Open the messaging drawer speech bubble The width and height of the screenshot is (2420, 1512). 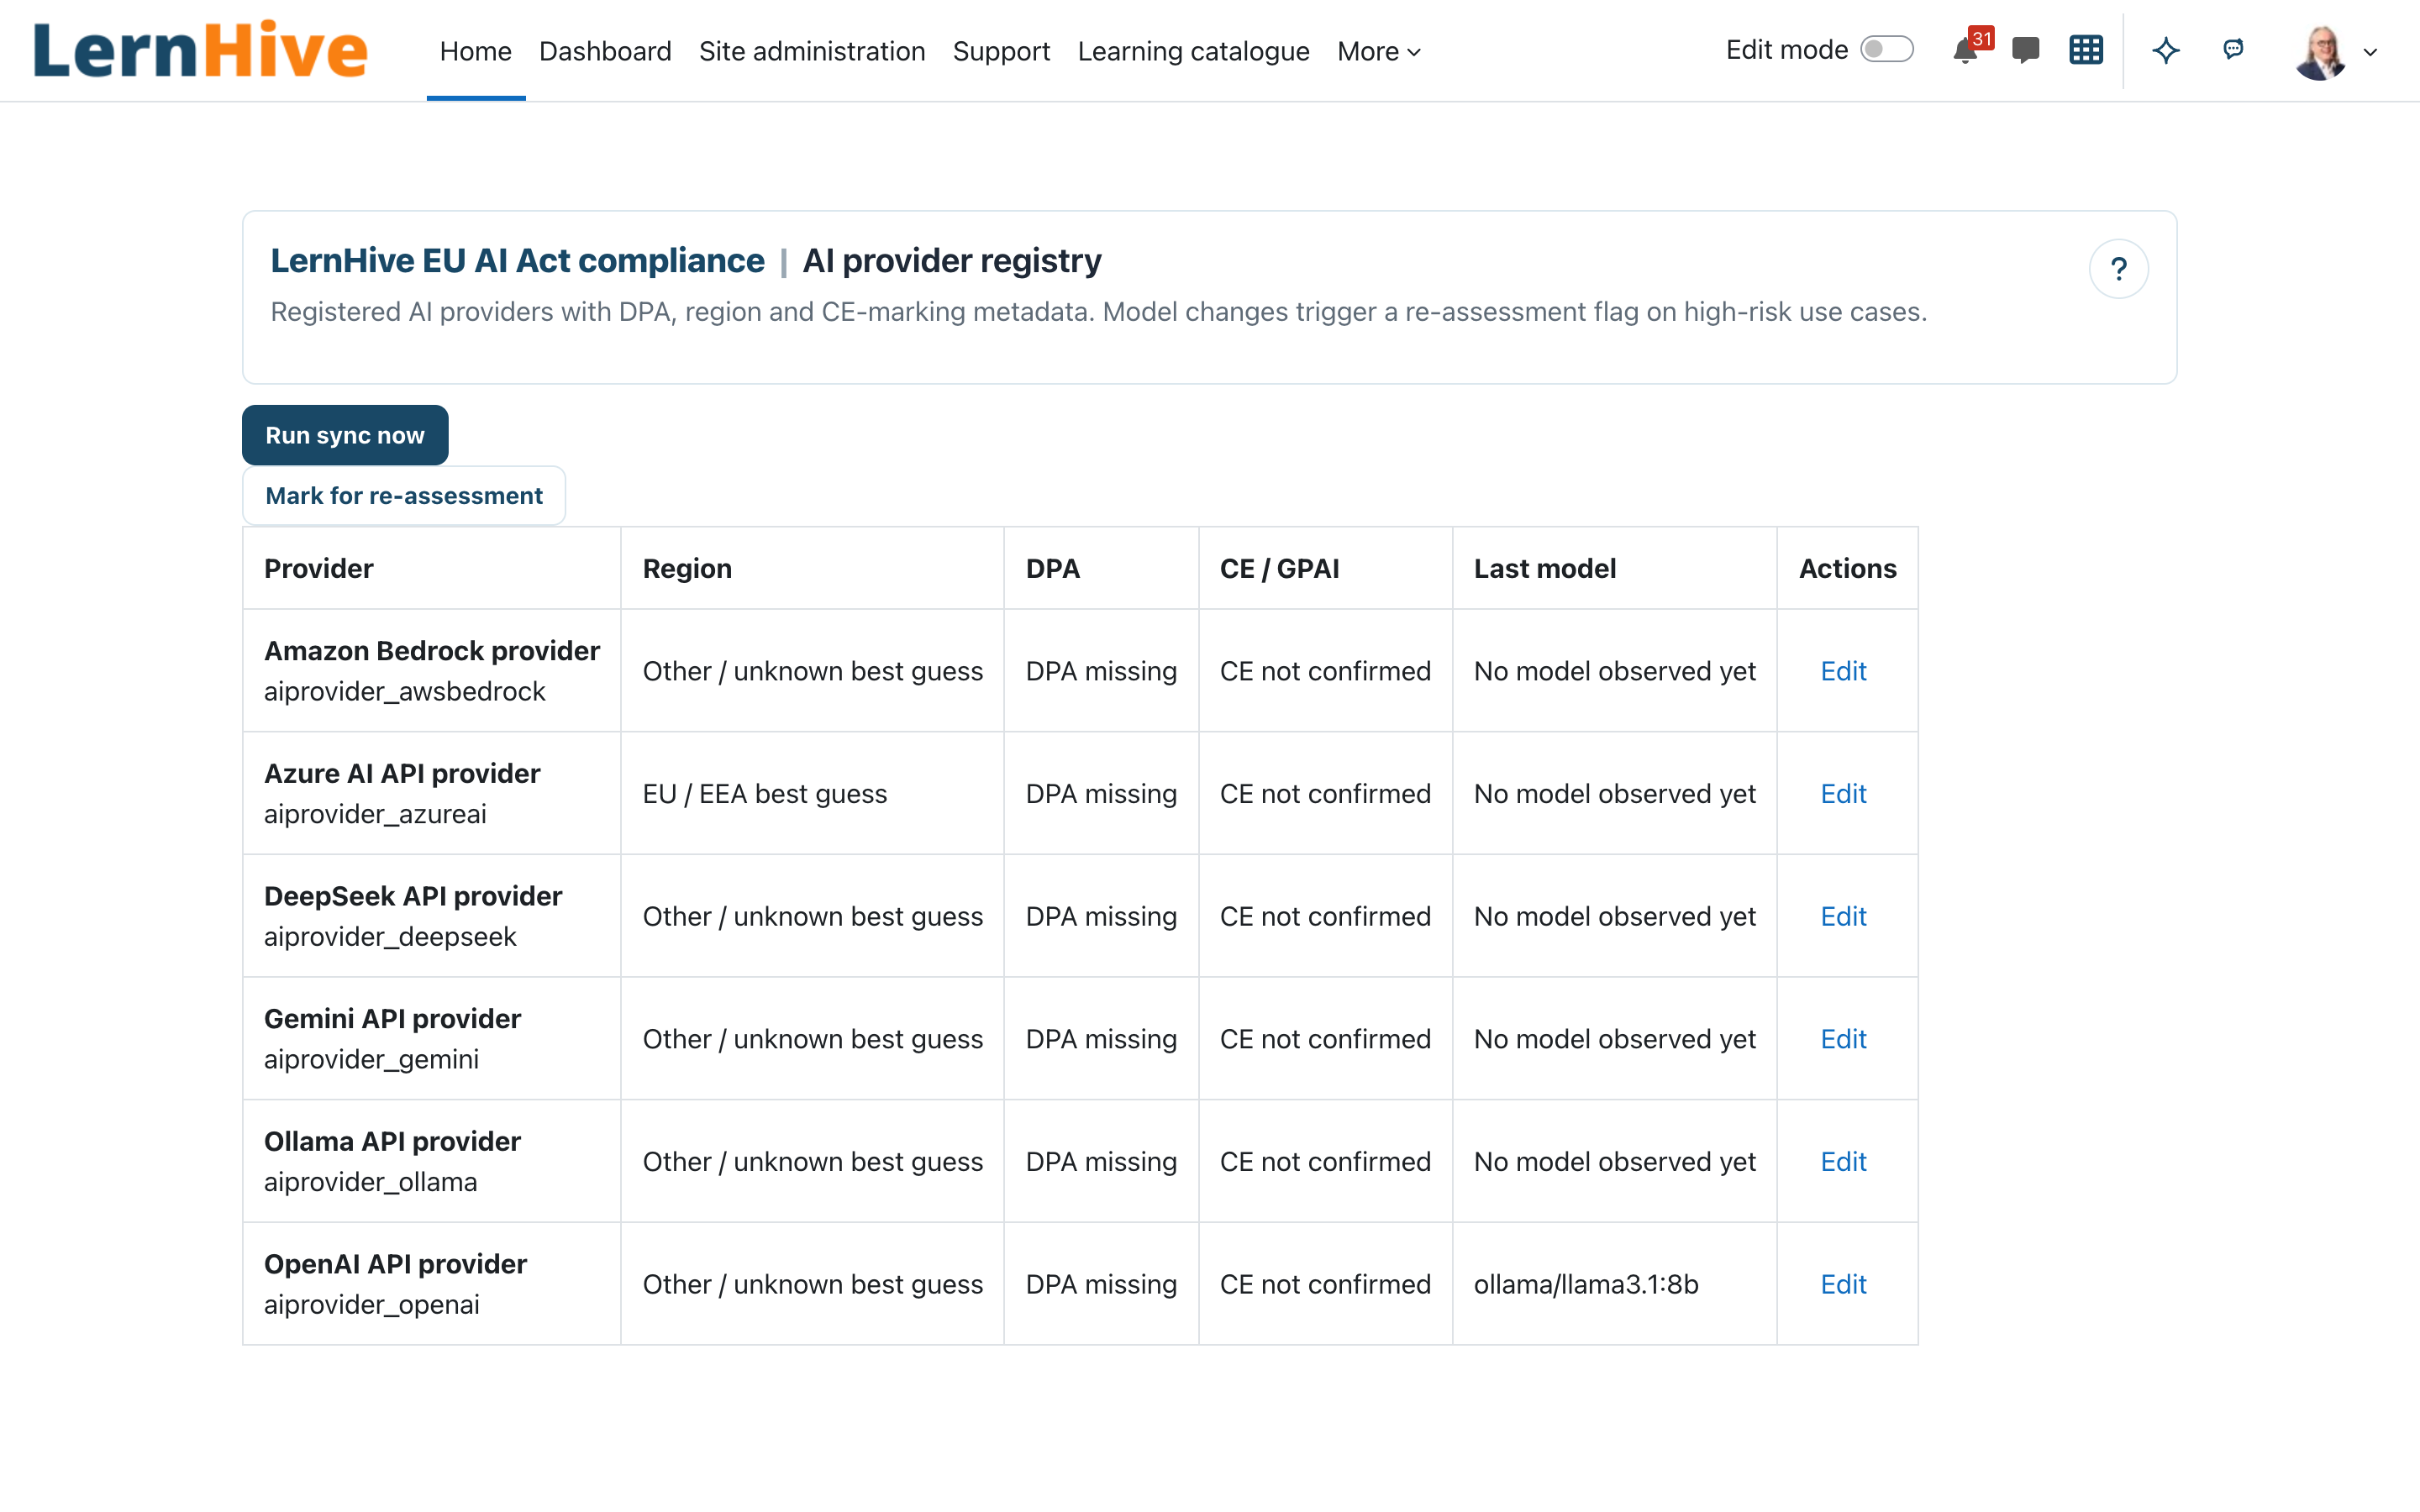(2025, 50)
